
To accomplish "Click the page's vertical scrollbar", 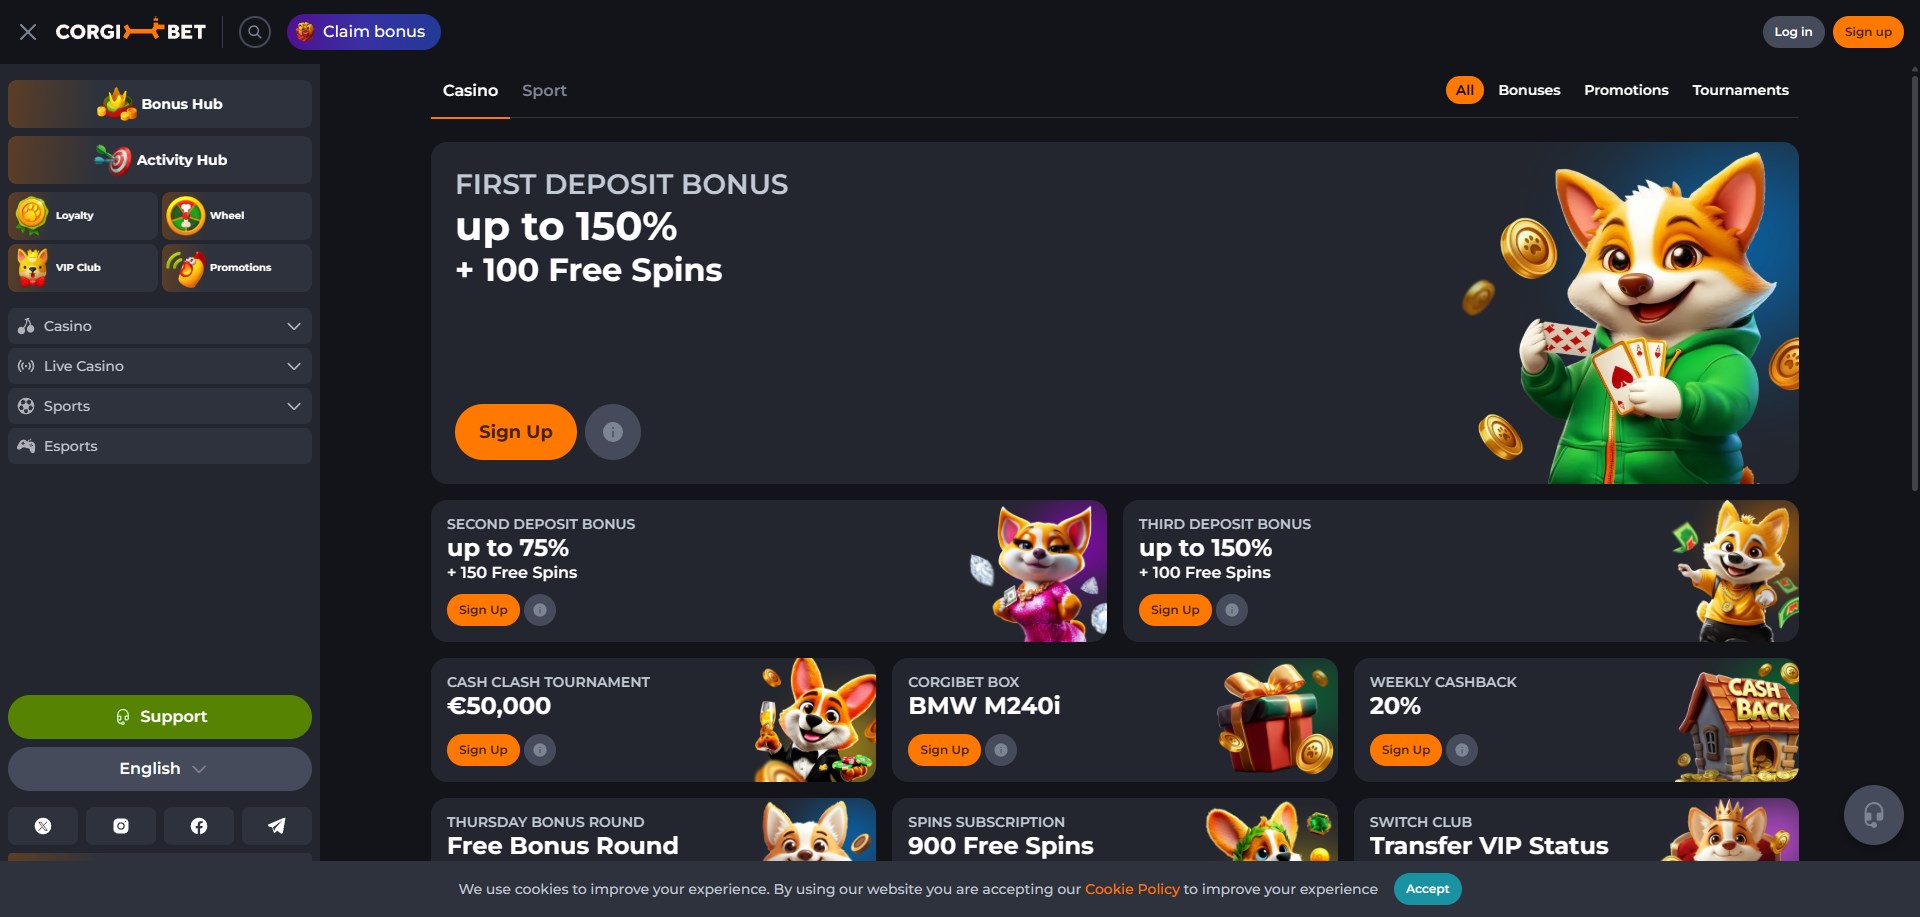I will [1914, 280].
